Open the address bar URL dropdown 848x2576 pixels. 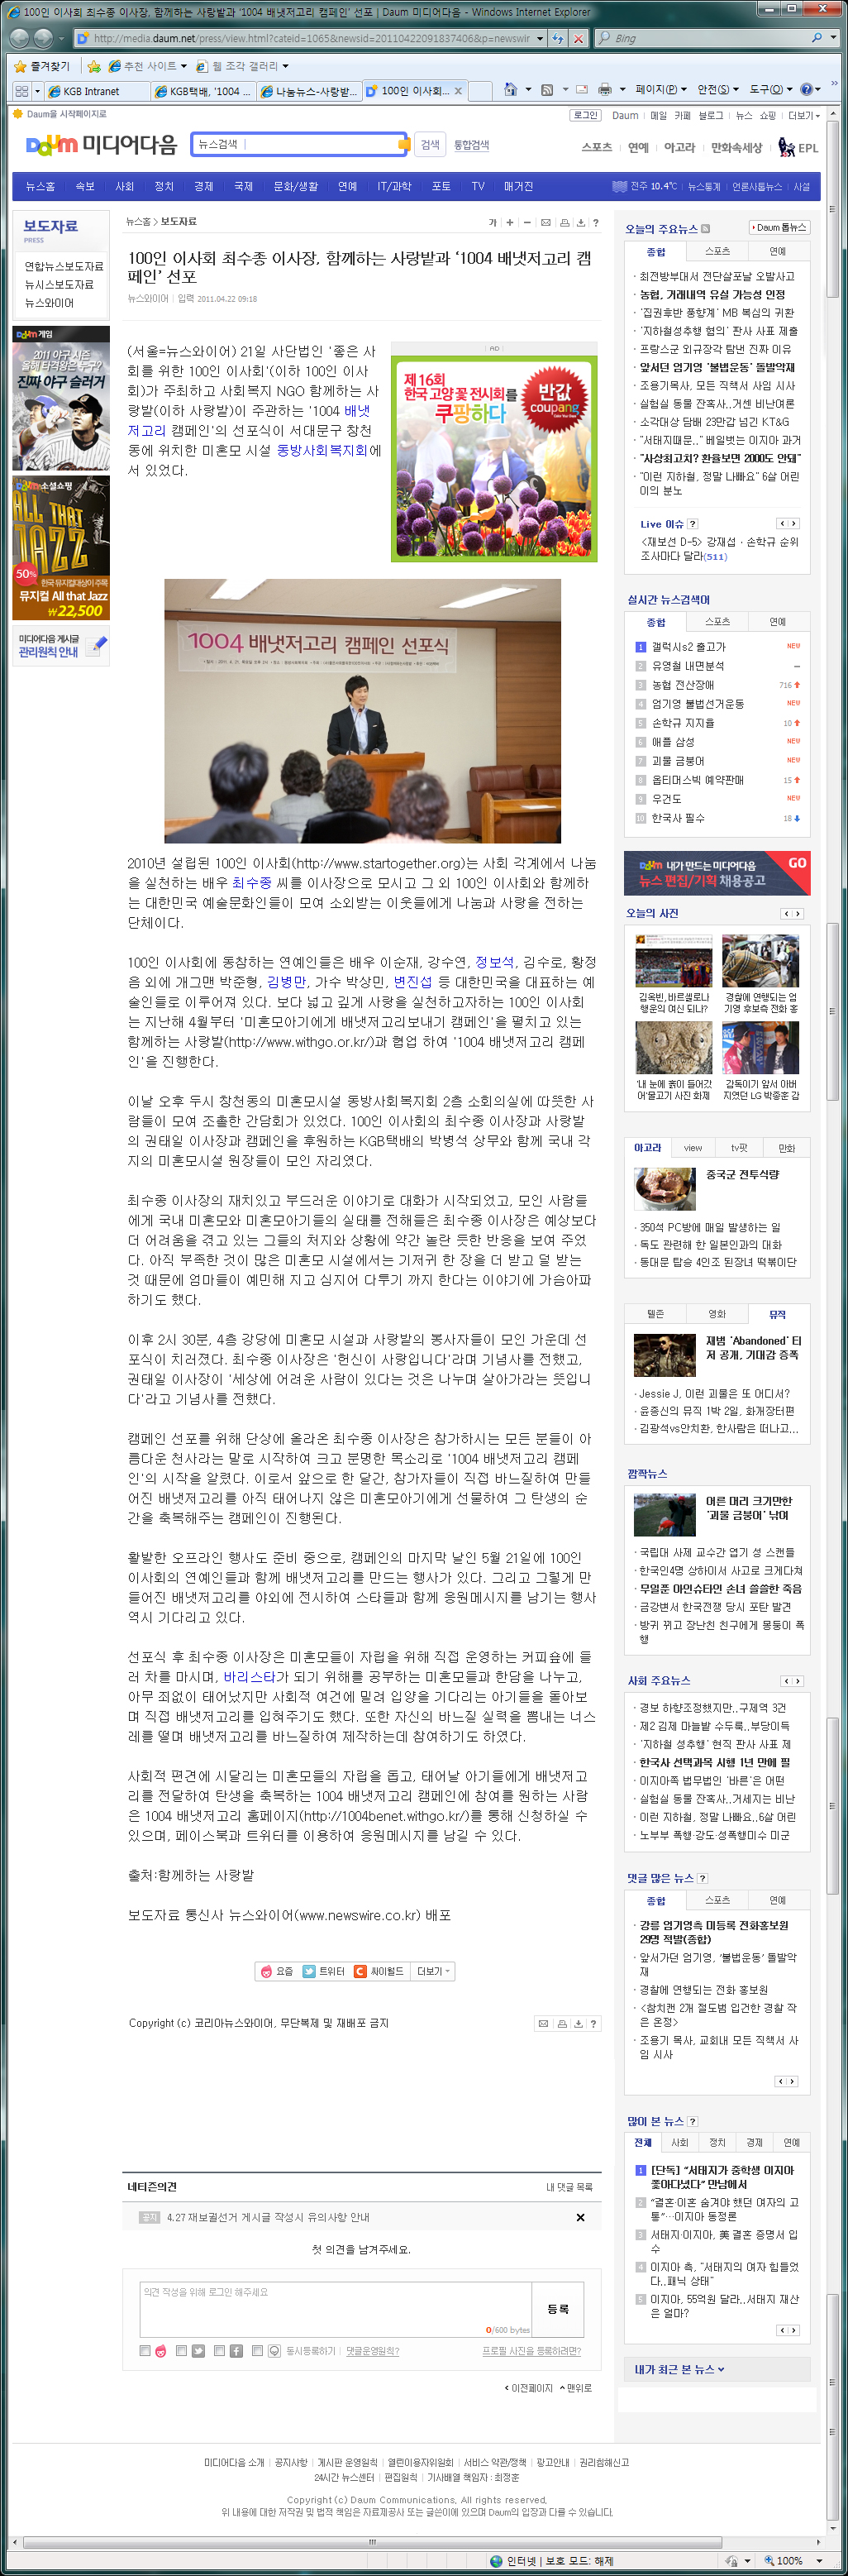[x=540, y=38]
